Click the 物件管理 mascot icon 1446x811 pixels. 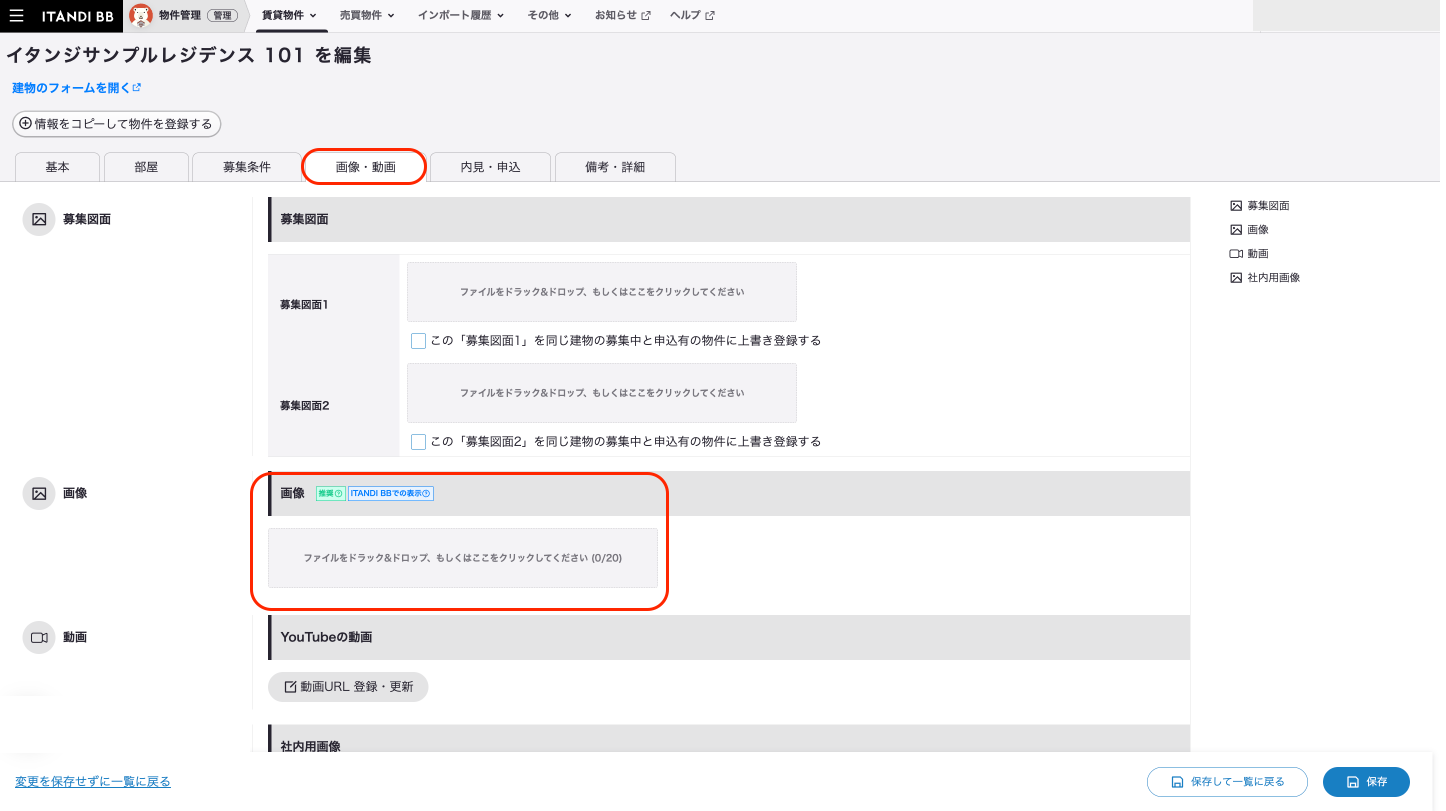tap(141, 16)
